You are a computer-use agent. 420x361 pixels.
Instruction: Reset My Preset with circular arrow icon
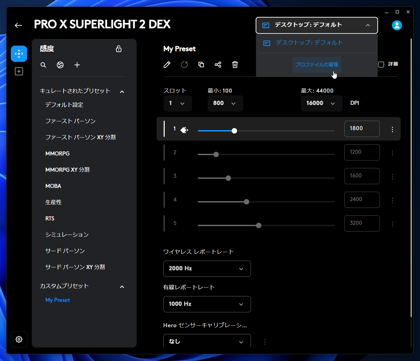(x=184, y=64)
